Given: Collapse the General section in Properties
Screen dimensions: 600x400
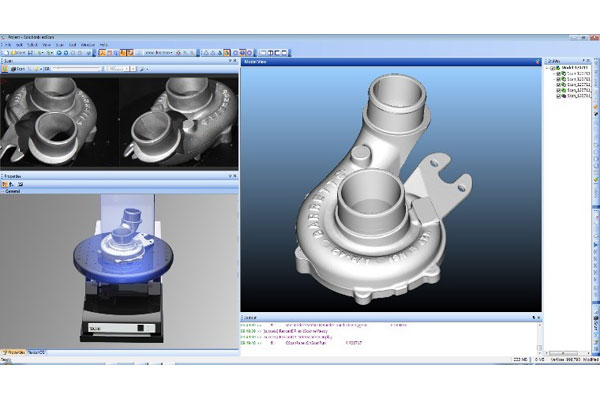Looking at the screenshot, I should click(2, 191).
